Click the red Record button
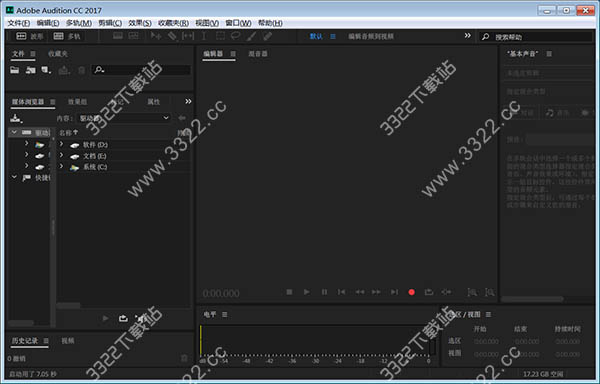The width and height of the screenshot is (600, 384). point(411,292)
